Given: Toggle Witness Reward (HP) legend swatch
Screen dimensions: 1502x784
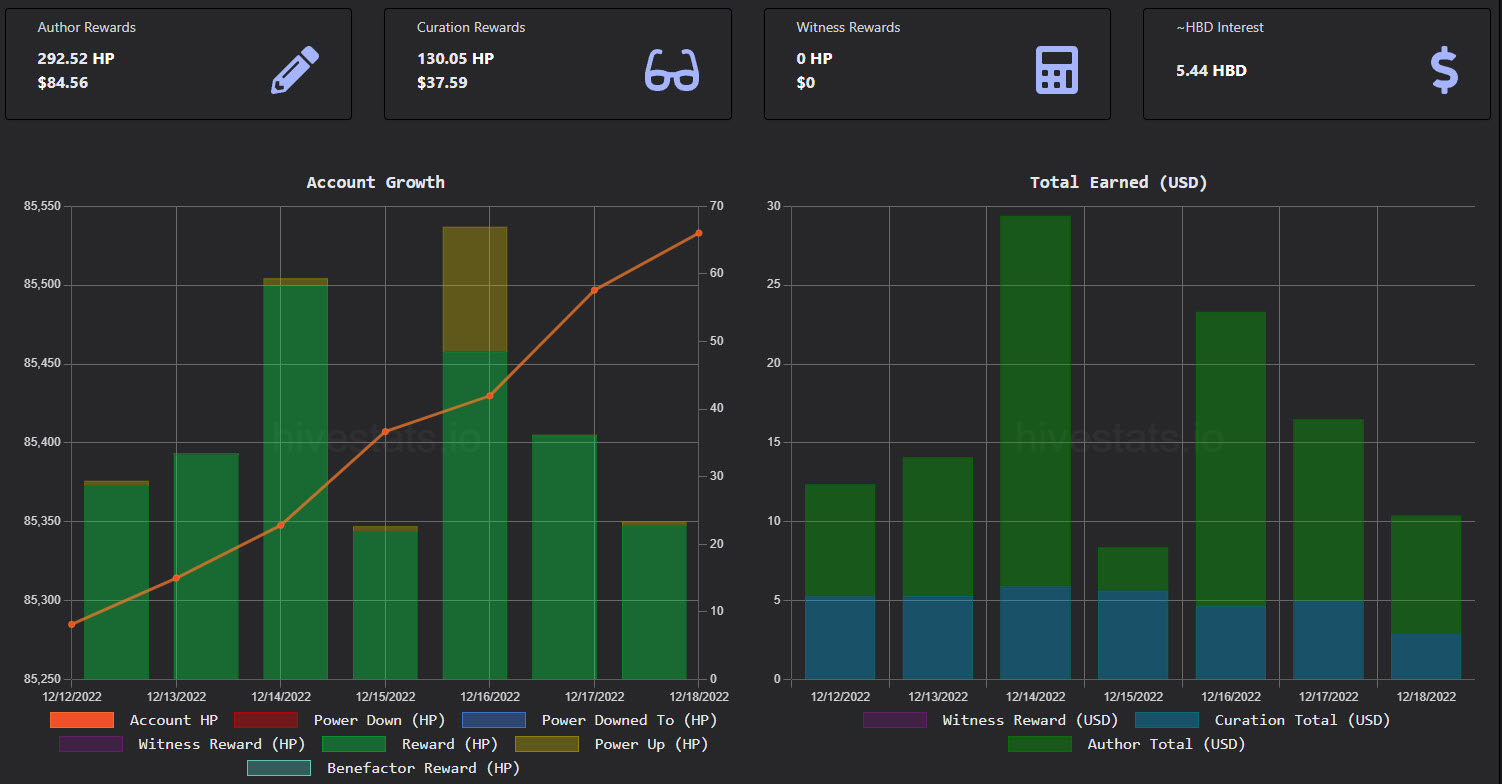Looking at the screenshot, I should [x=91, y=744].
